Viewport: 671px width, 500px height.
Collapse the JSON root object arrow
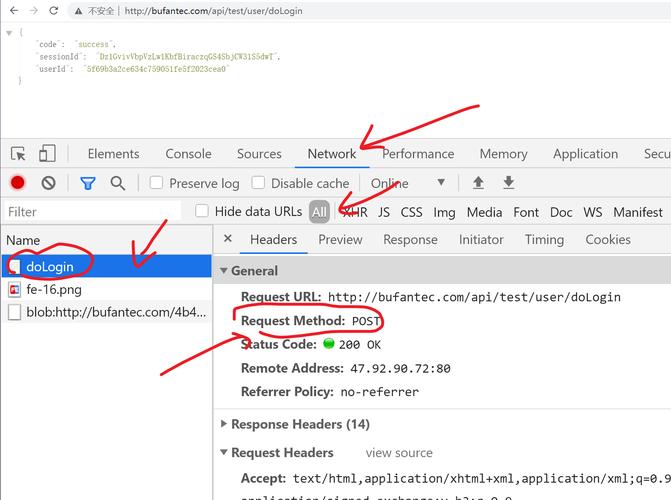coord(9,33)
